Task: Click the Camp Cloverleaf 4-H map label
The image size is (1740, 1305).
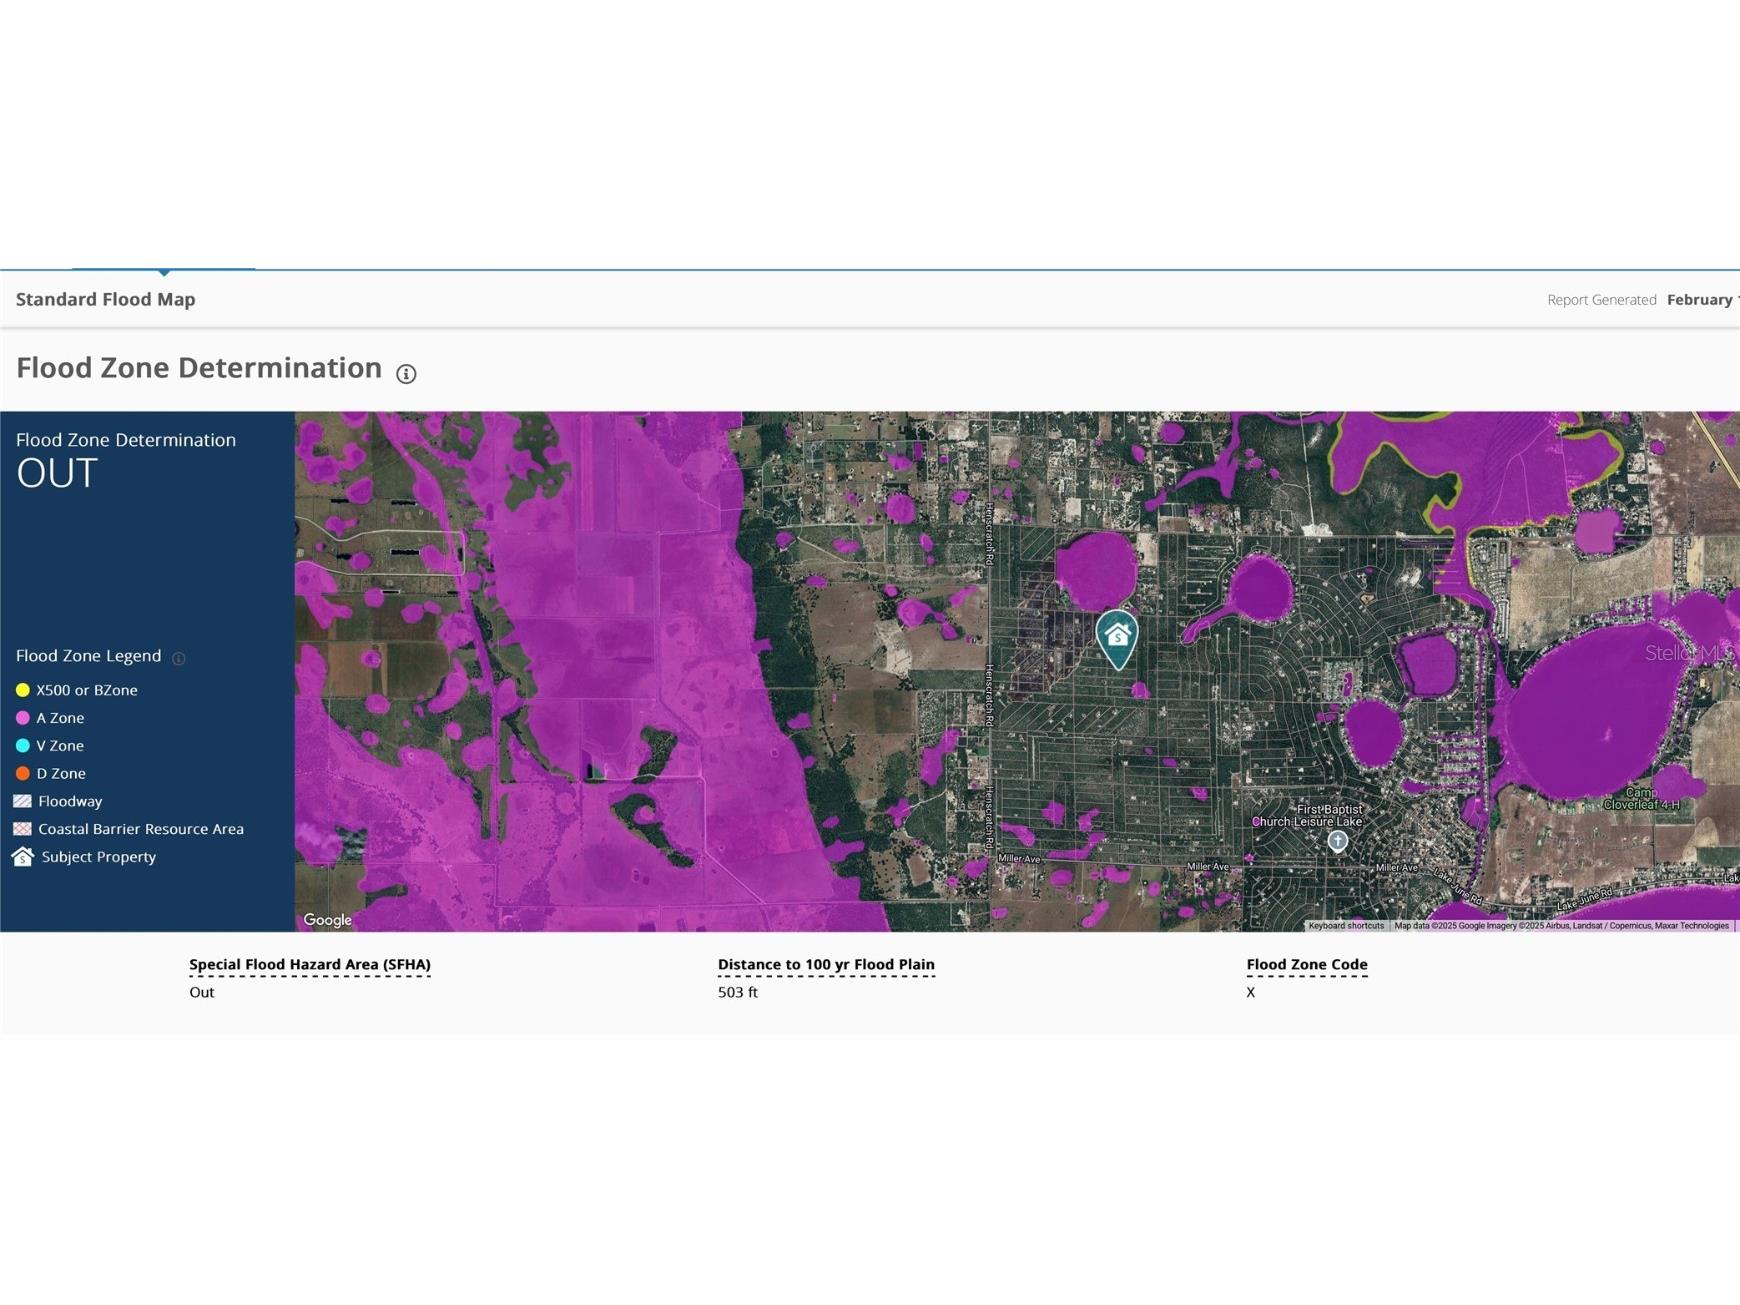Action: coord(1641,798)
